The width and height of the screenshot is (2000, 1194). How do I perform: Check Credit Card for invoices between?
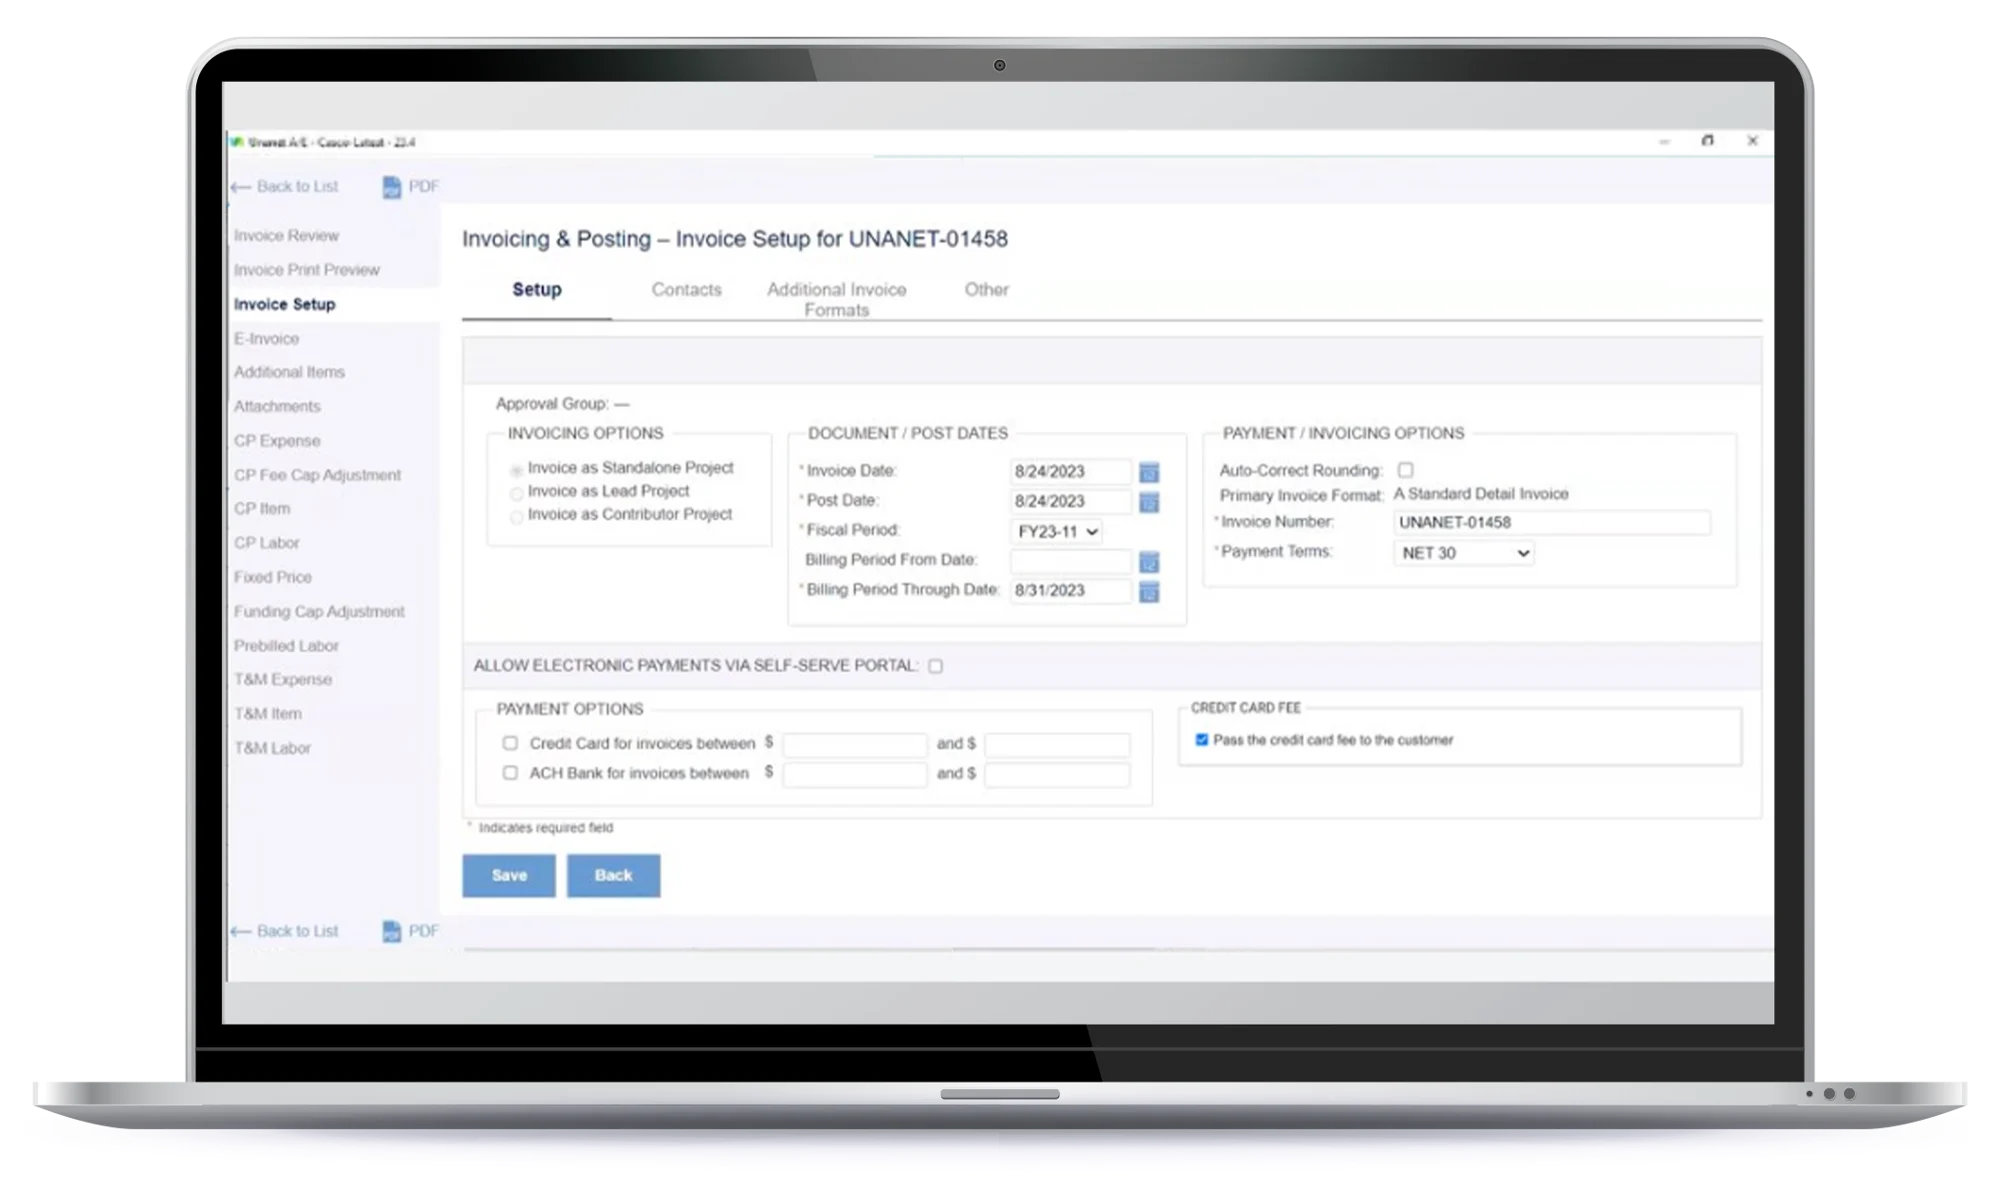(510, 743)
